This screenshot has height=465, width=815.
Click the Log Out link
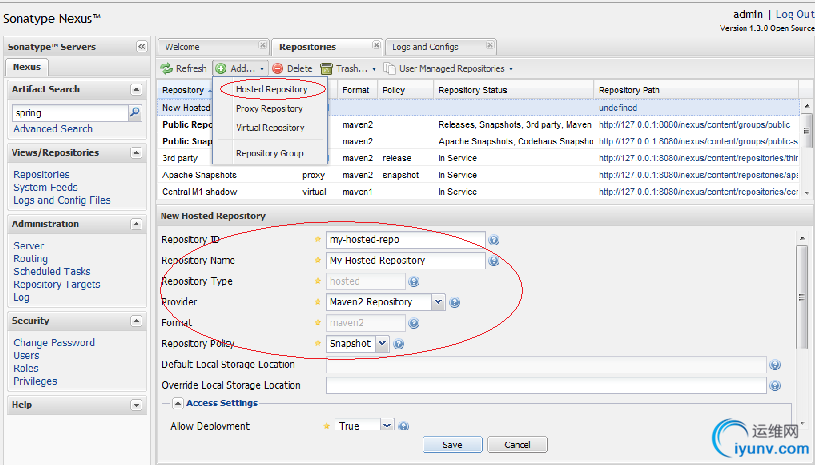click(x=795, y=14)
